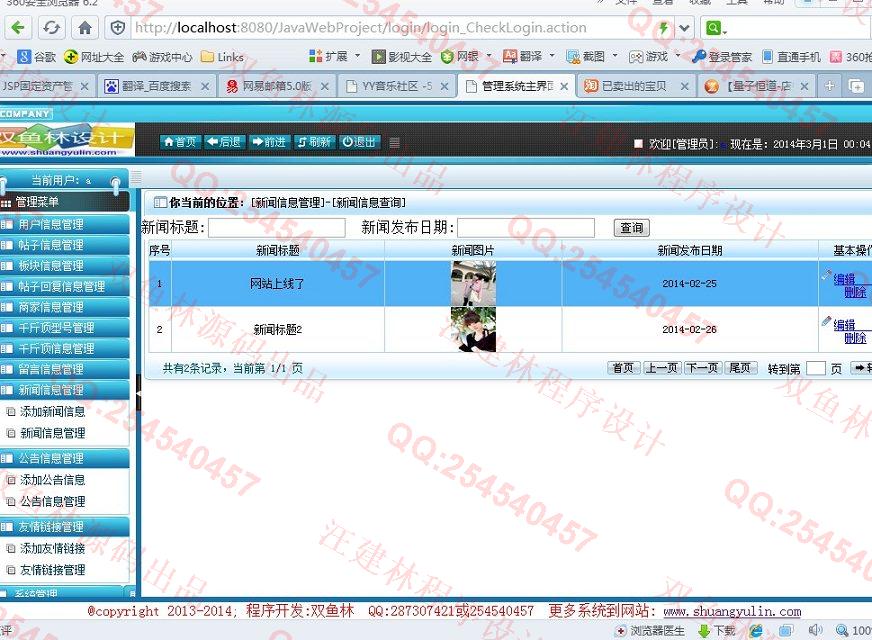This screenshot has height=640, width=872.
Task: Open the Links bookmark folder
Action: 222,57
